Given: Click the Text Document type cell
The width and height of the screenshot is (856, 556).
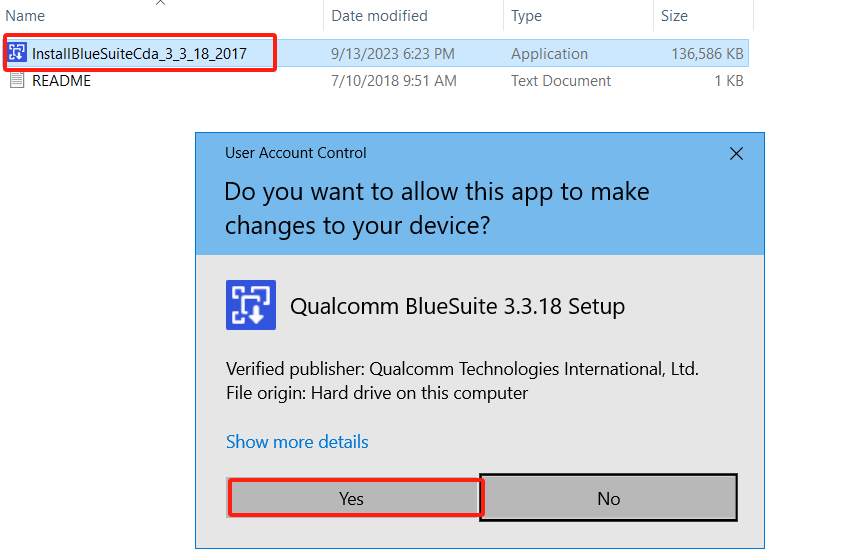Looking at the screenshot, I should tap(561, 81).
